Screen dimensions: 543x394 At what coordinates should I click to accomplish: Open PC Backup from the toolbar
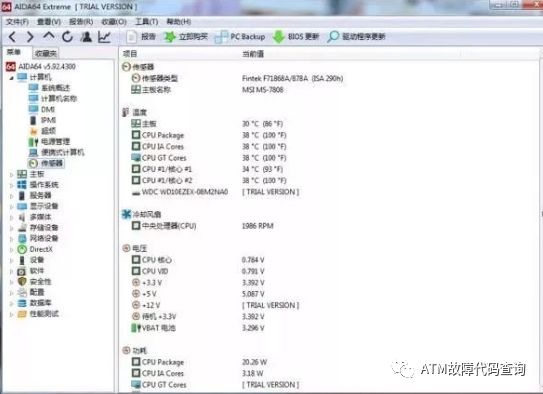(x=240, y=37)
